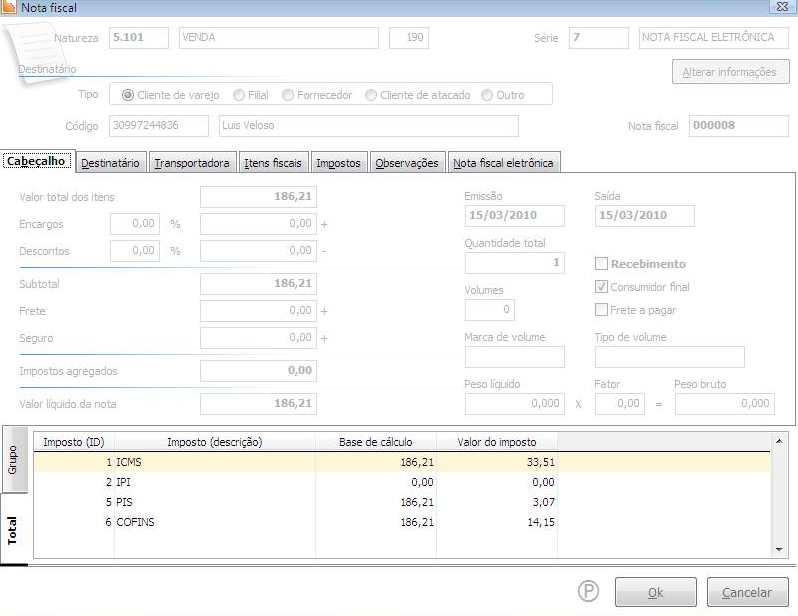Select the IPI tax row
Viewport: 798px width, 616px height.
tap(402, 482)
